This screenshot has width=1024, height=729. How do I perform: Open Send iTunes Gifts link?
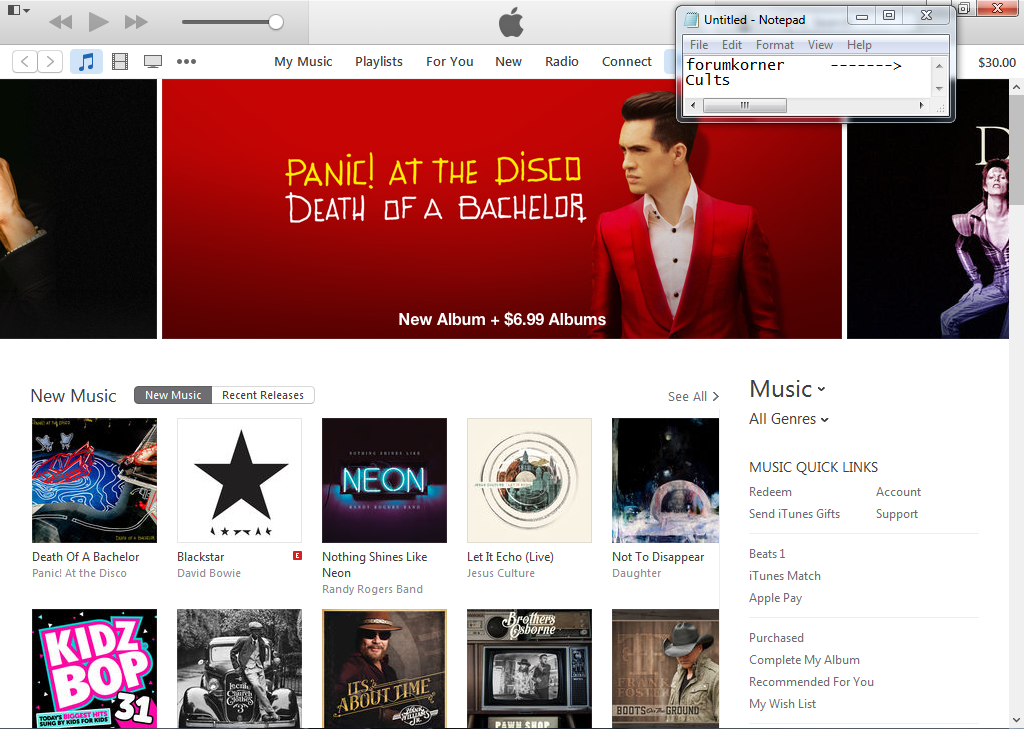click(x=794, y=514)
